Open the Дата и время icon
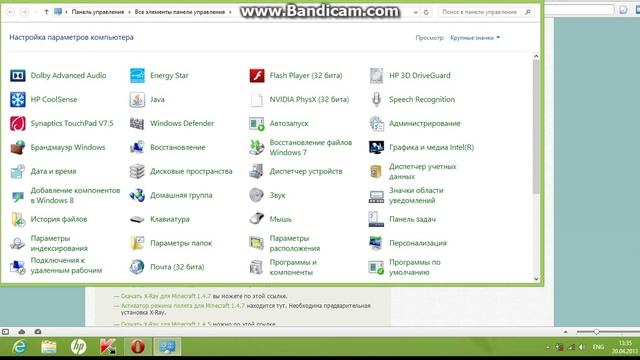 pos(18,171)
